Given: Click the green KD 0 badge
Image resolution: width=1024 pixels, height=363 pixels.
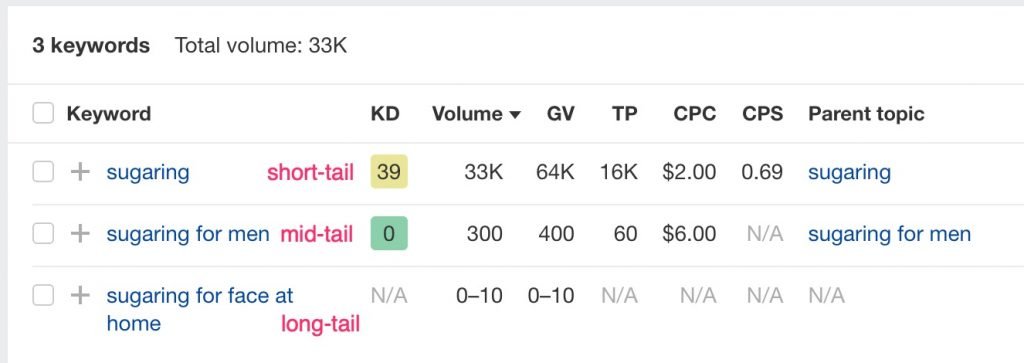Looking at the screenshot, I should tap(389, 233).
